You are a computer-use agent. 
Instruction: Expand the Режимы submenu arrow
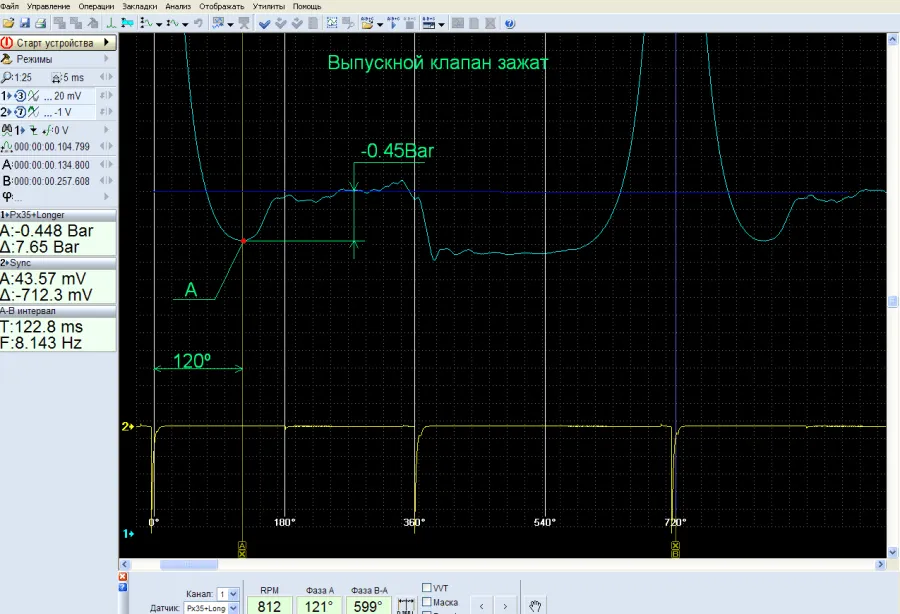click(106, 59)
